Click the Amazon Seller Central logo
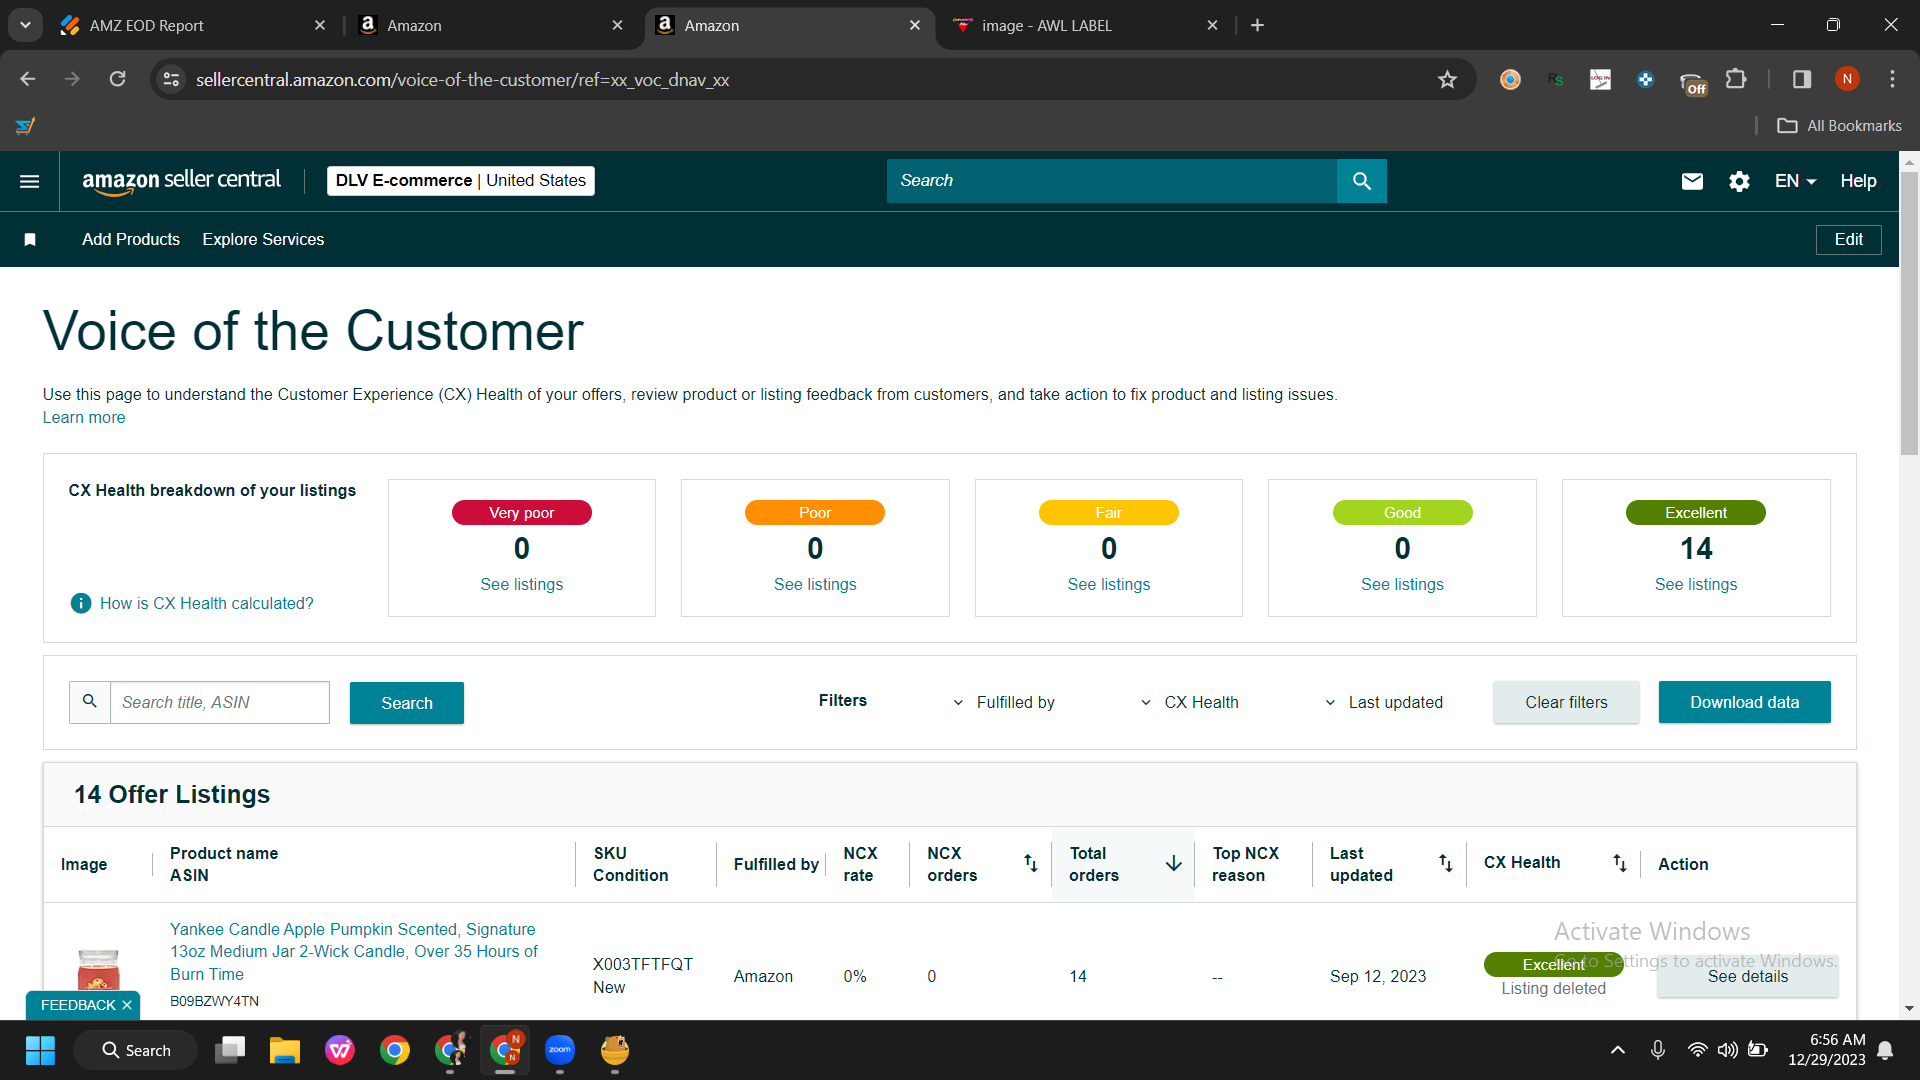The width and height of the screenshot is (1920, 1080). [181, 181]
